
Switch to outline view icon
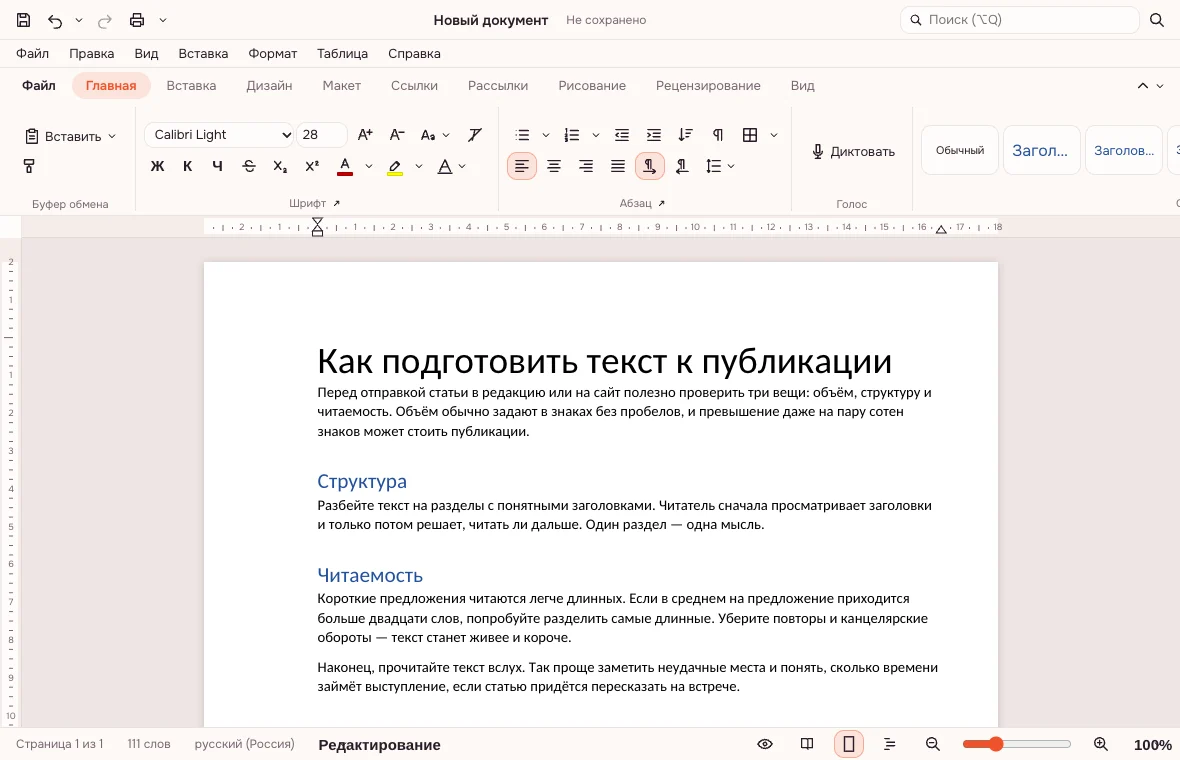[x=890, y=744]
